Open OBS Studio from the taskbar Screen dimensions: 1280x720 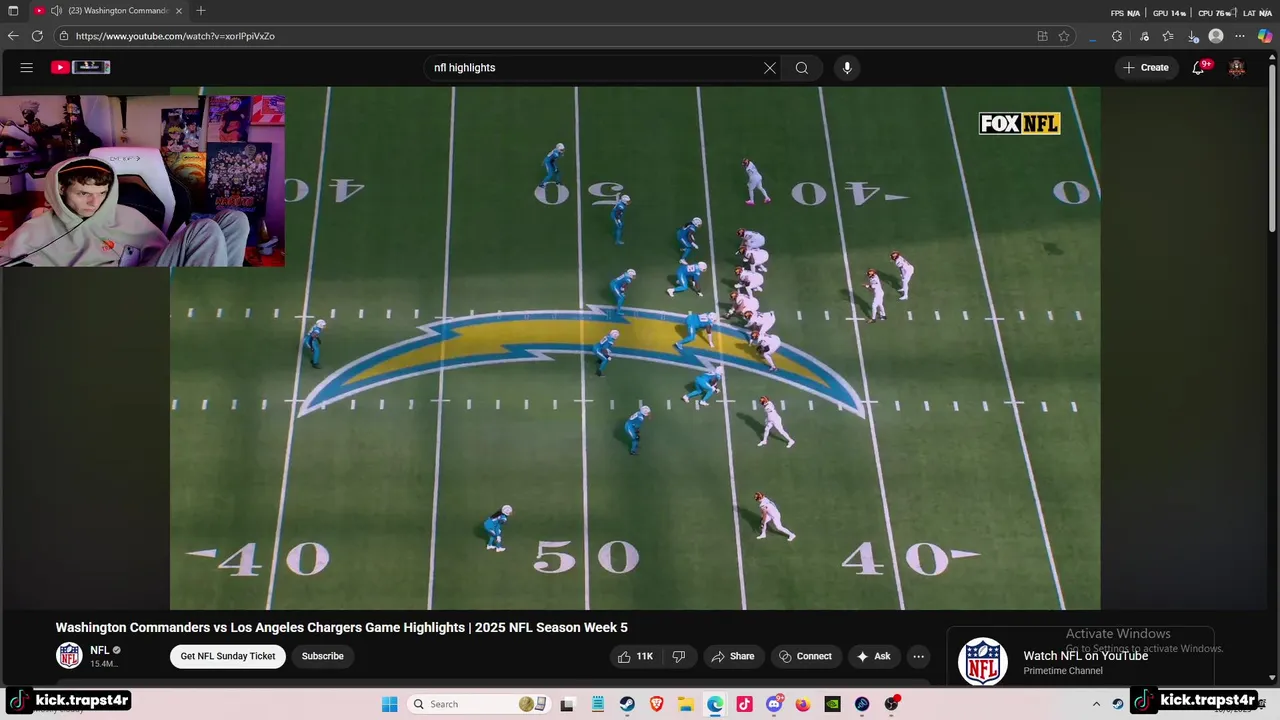[891, 704]
